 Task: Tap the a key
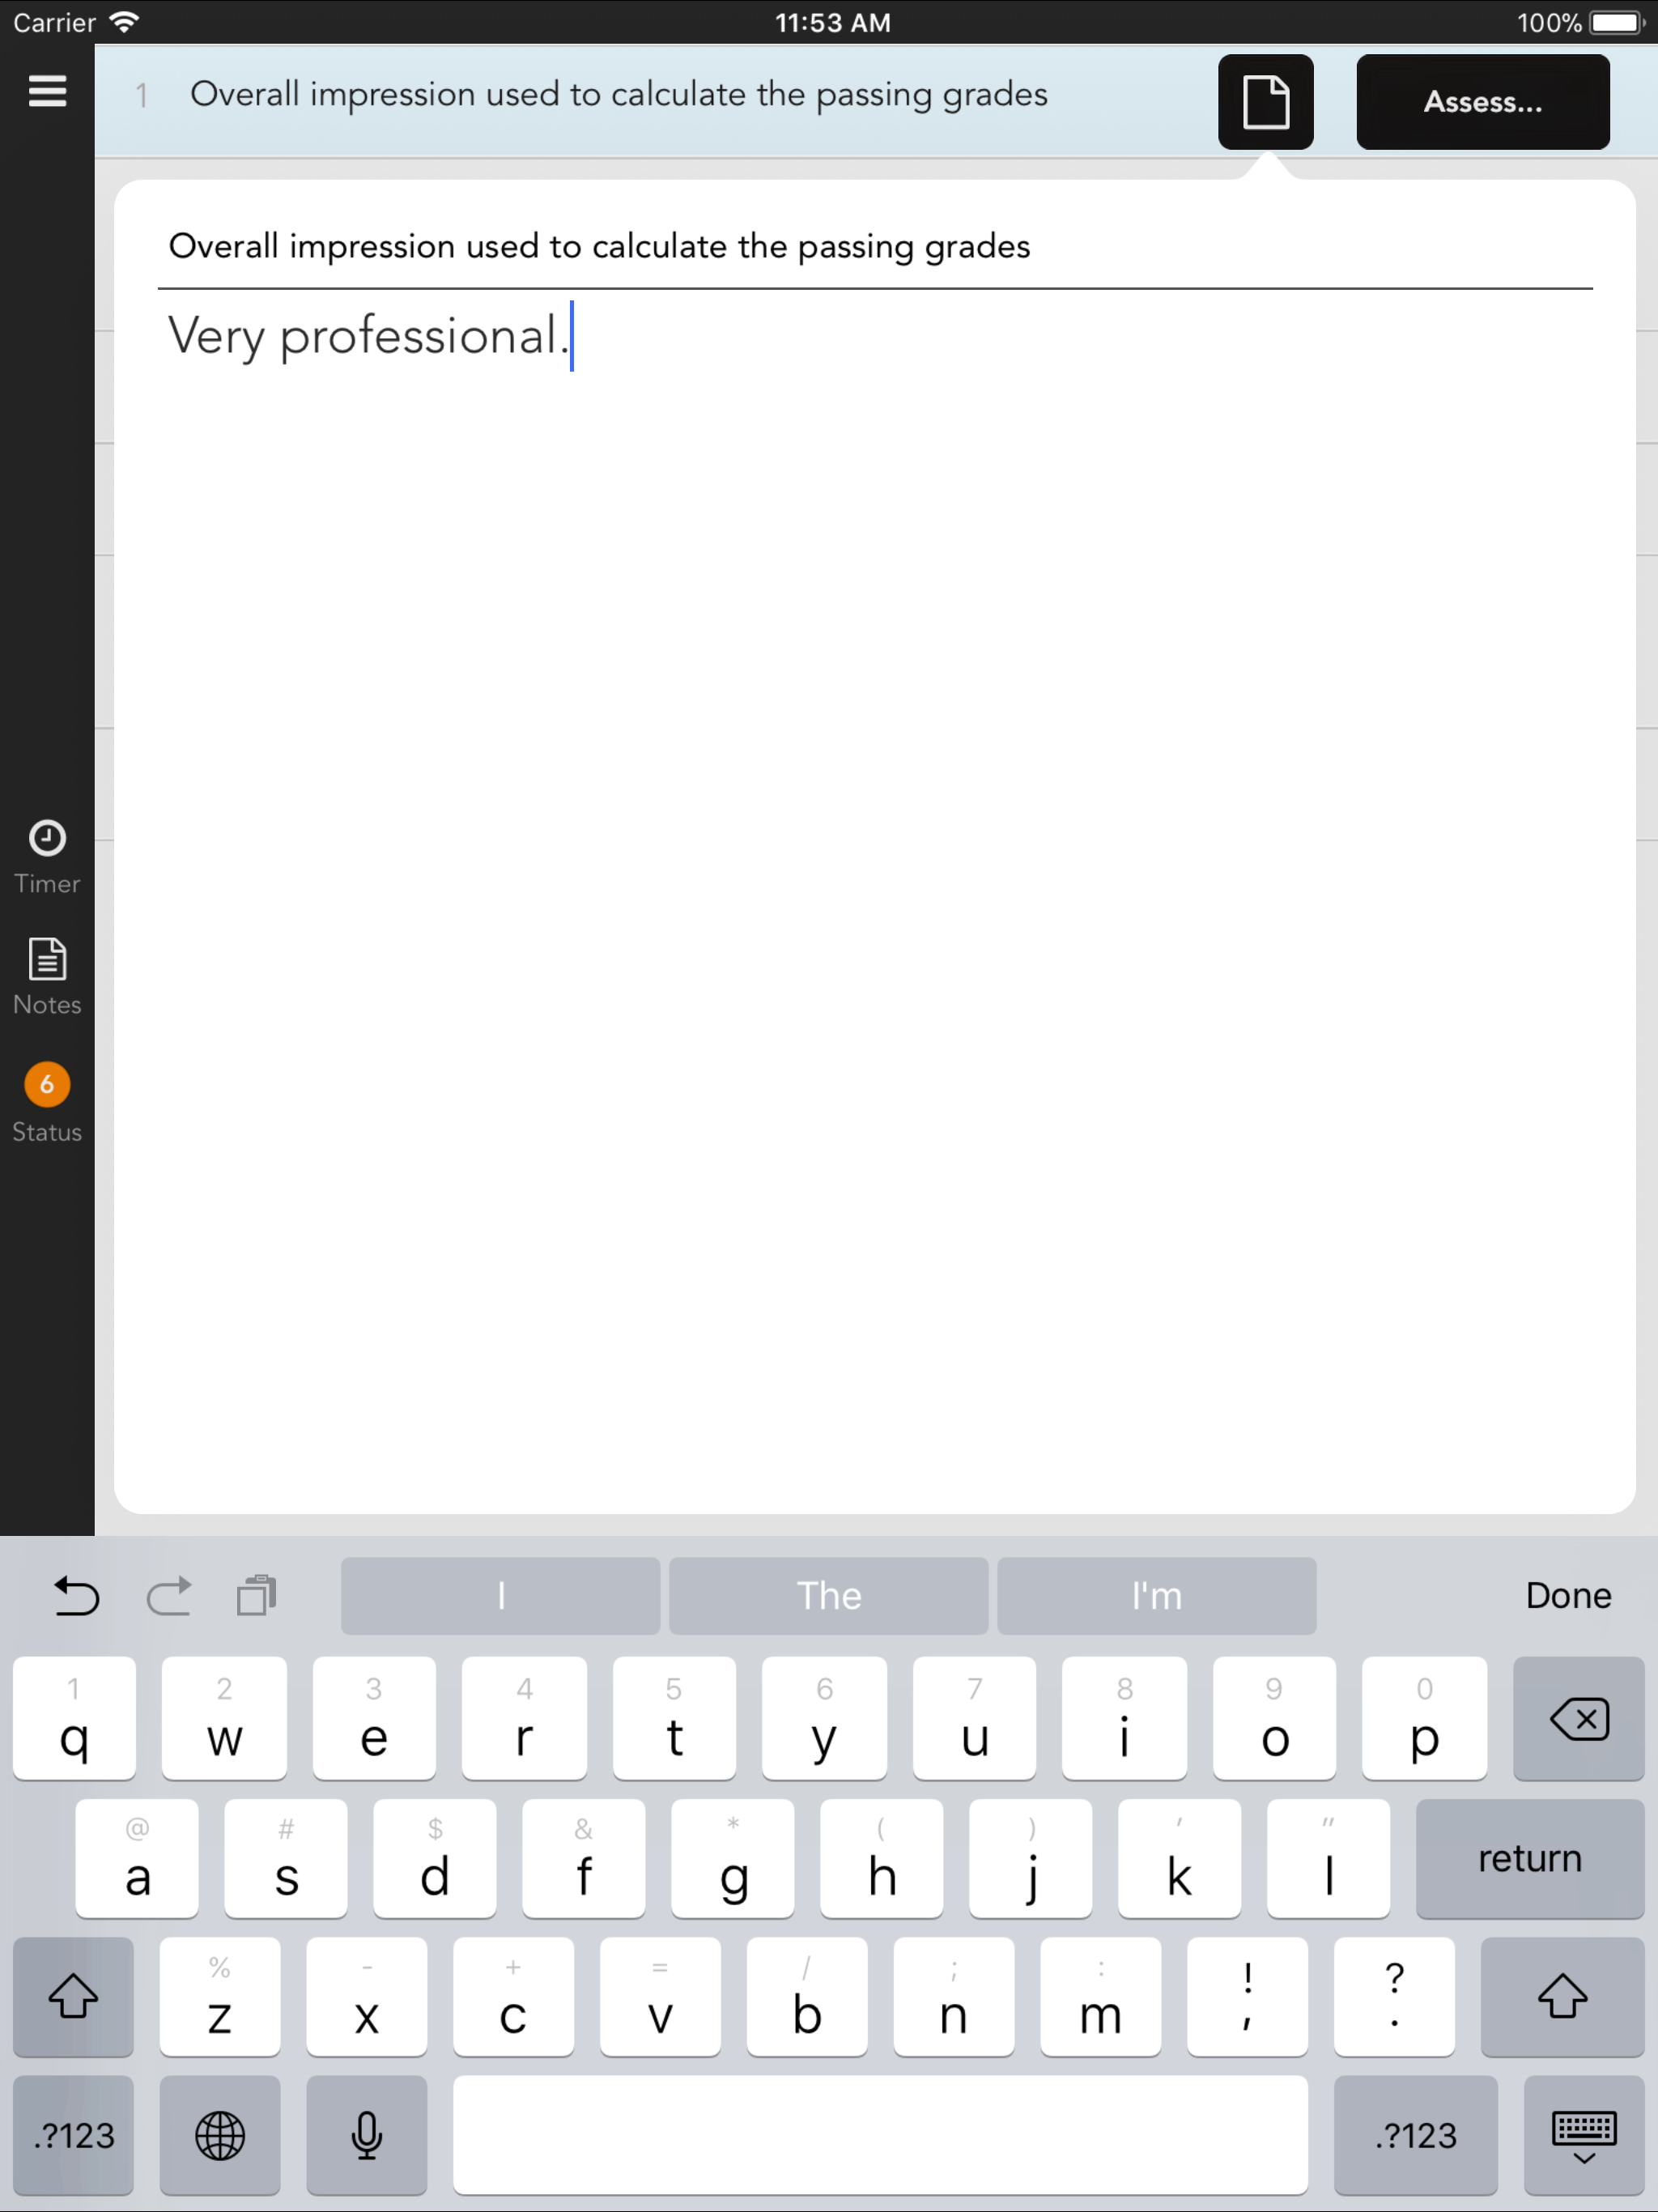[x=137, y=1858]
